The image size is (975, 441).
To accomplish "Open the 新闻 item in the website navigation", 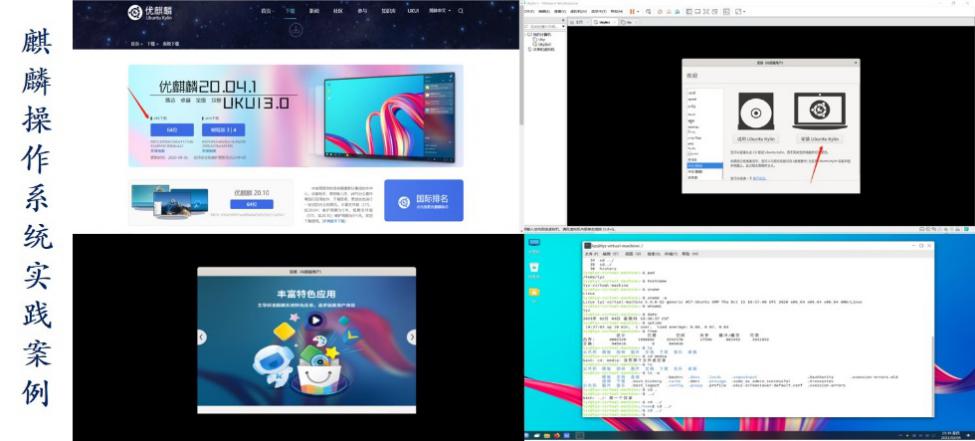I will [314, 11].
